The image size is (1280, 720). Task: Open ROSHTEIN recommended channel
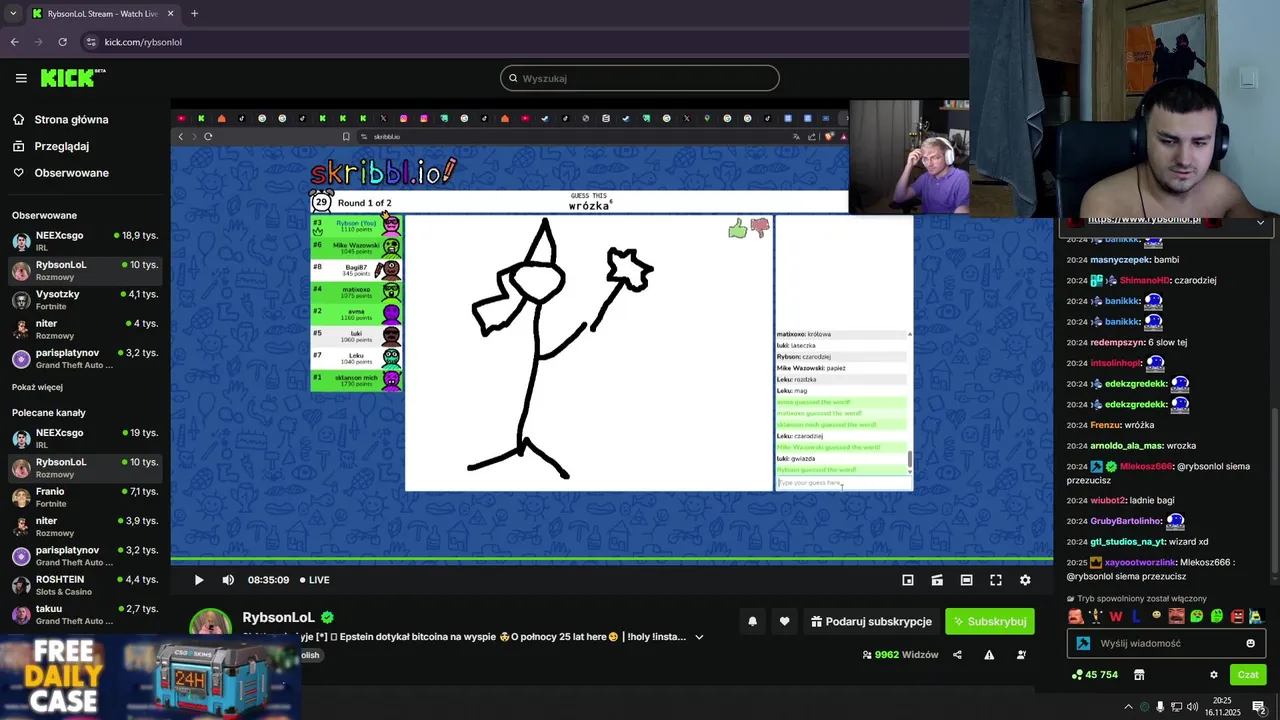tap(85, 585)
